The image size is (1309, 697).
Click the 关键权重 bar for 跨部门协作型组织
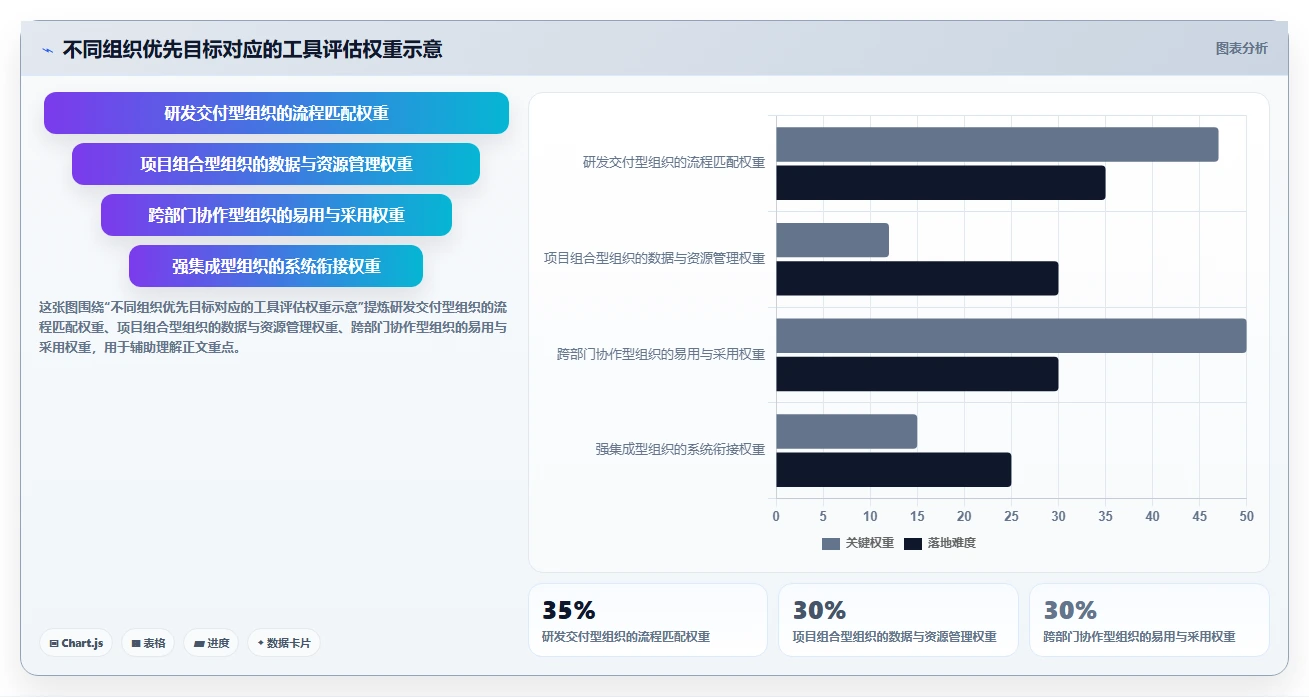(1011, 335)
